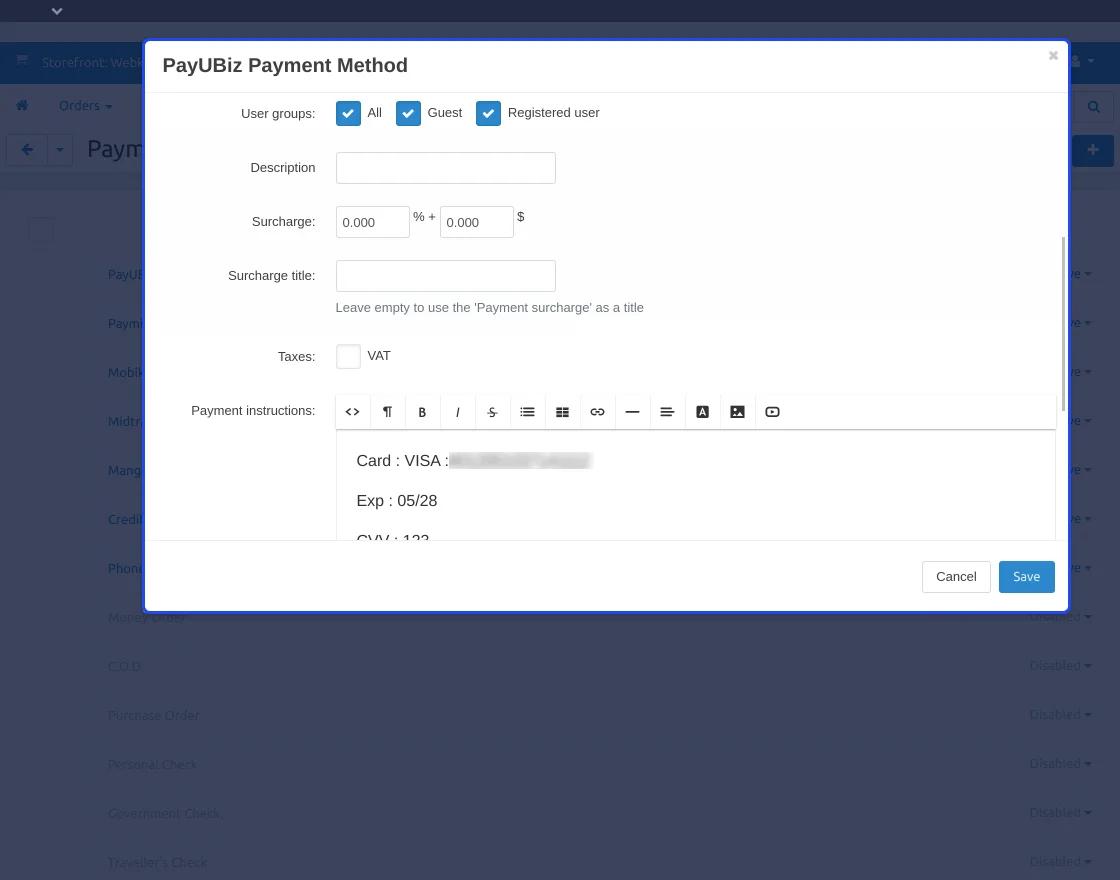The image size is (1120, 880).
Task: Add new payment method plus button
Action: [x=1093, y=150]
